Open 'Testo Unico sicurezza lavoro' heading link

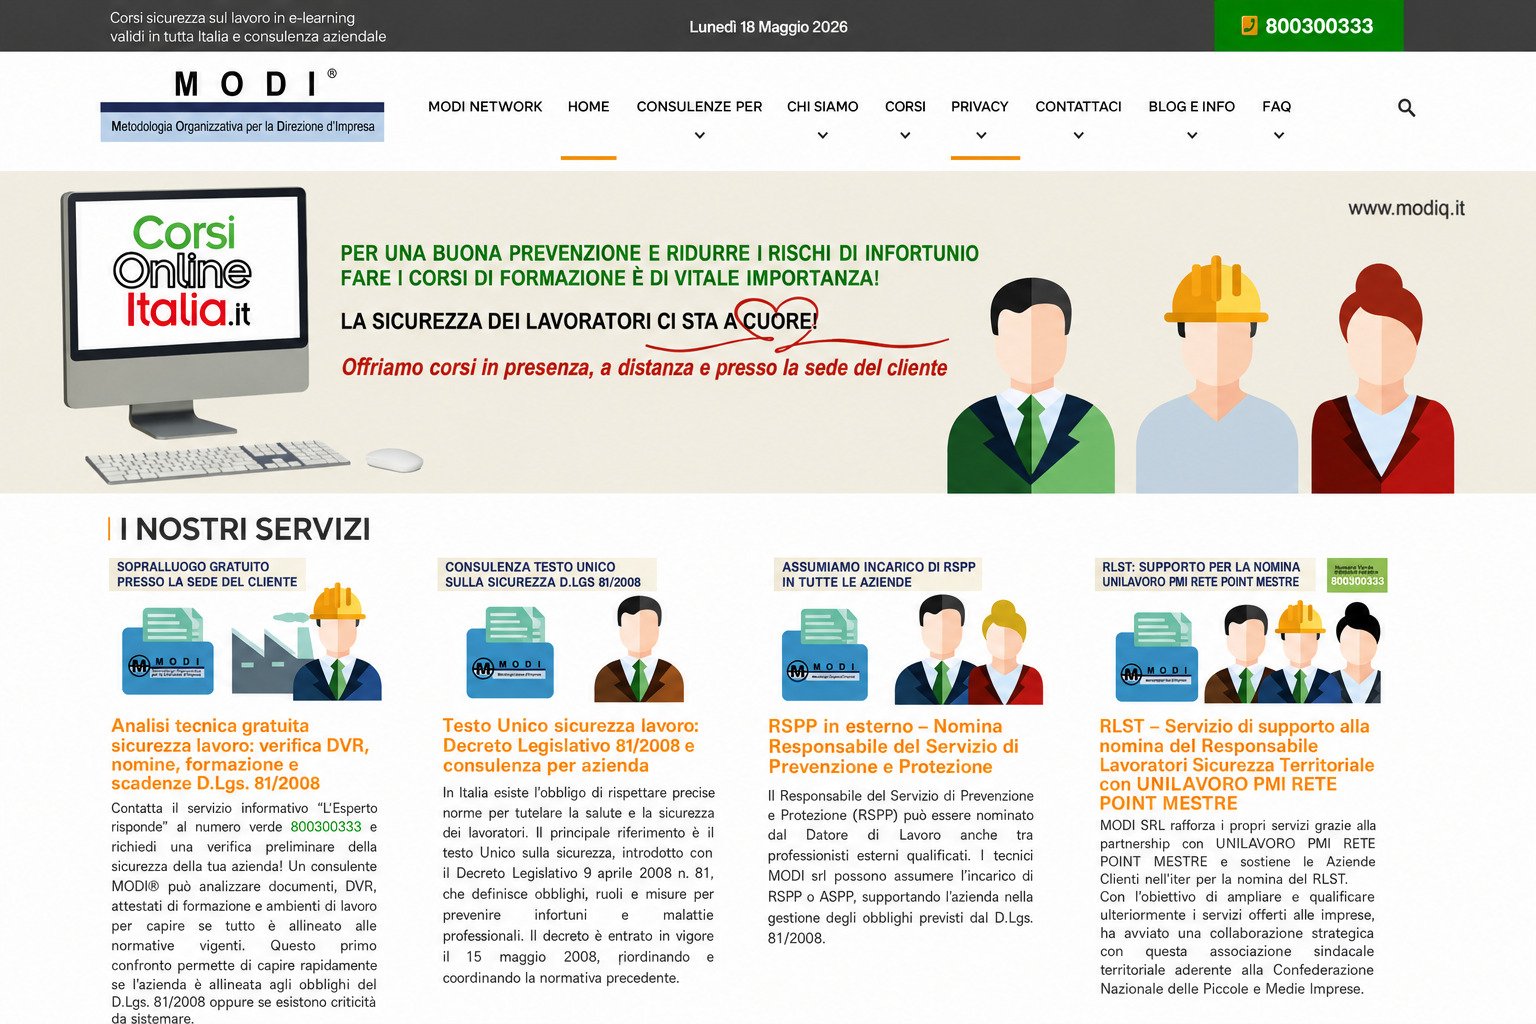pos(571,745)
